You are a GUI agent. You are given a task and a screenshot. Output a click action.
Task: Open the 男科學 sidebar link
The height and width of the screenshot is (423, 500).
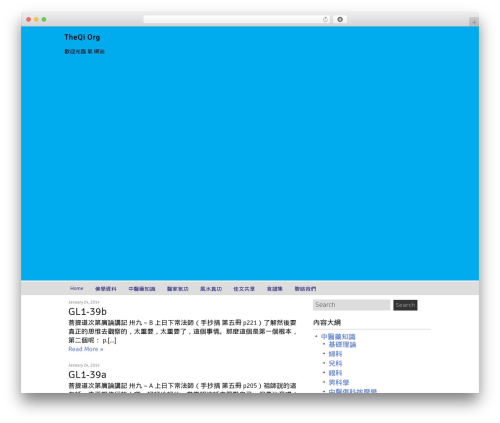click(339, 382)
